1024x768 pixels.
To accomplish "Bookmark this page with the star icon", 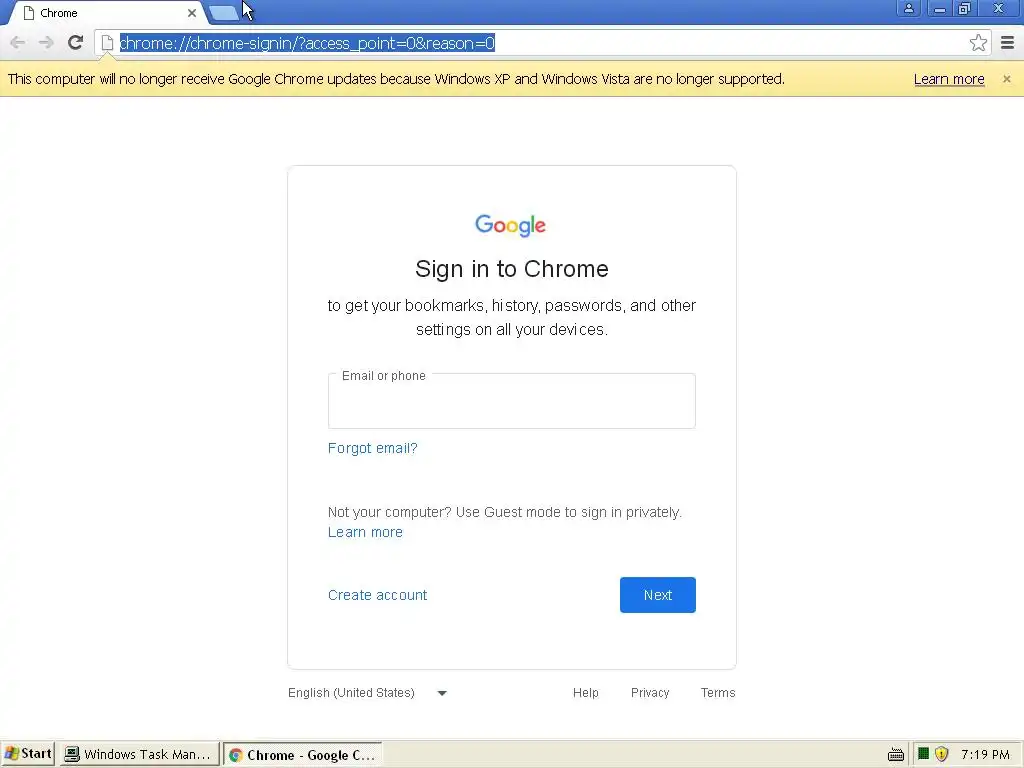I will tap(978, 43).
